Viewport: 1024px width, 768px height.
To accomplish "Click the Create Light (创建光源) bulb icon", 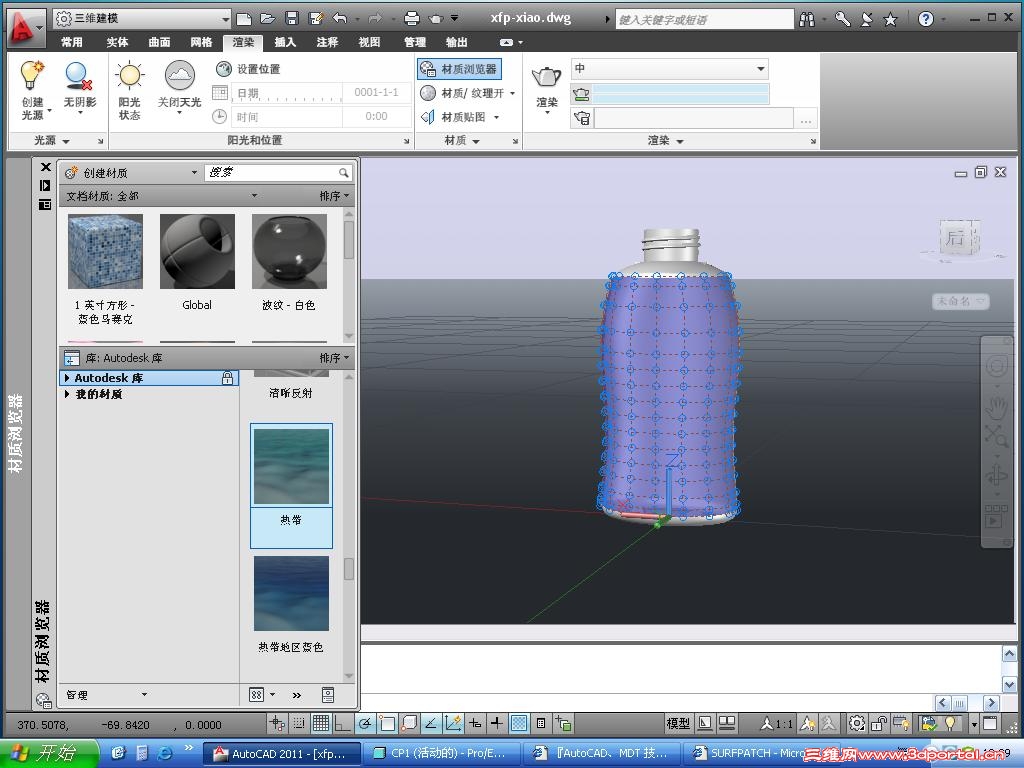I will (x=32, y=76).
